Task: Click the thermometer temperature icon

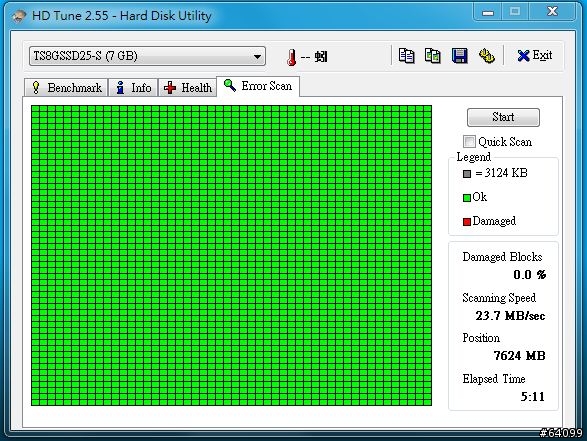Action: (292, 57)
